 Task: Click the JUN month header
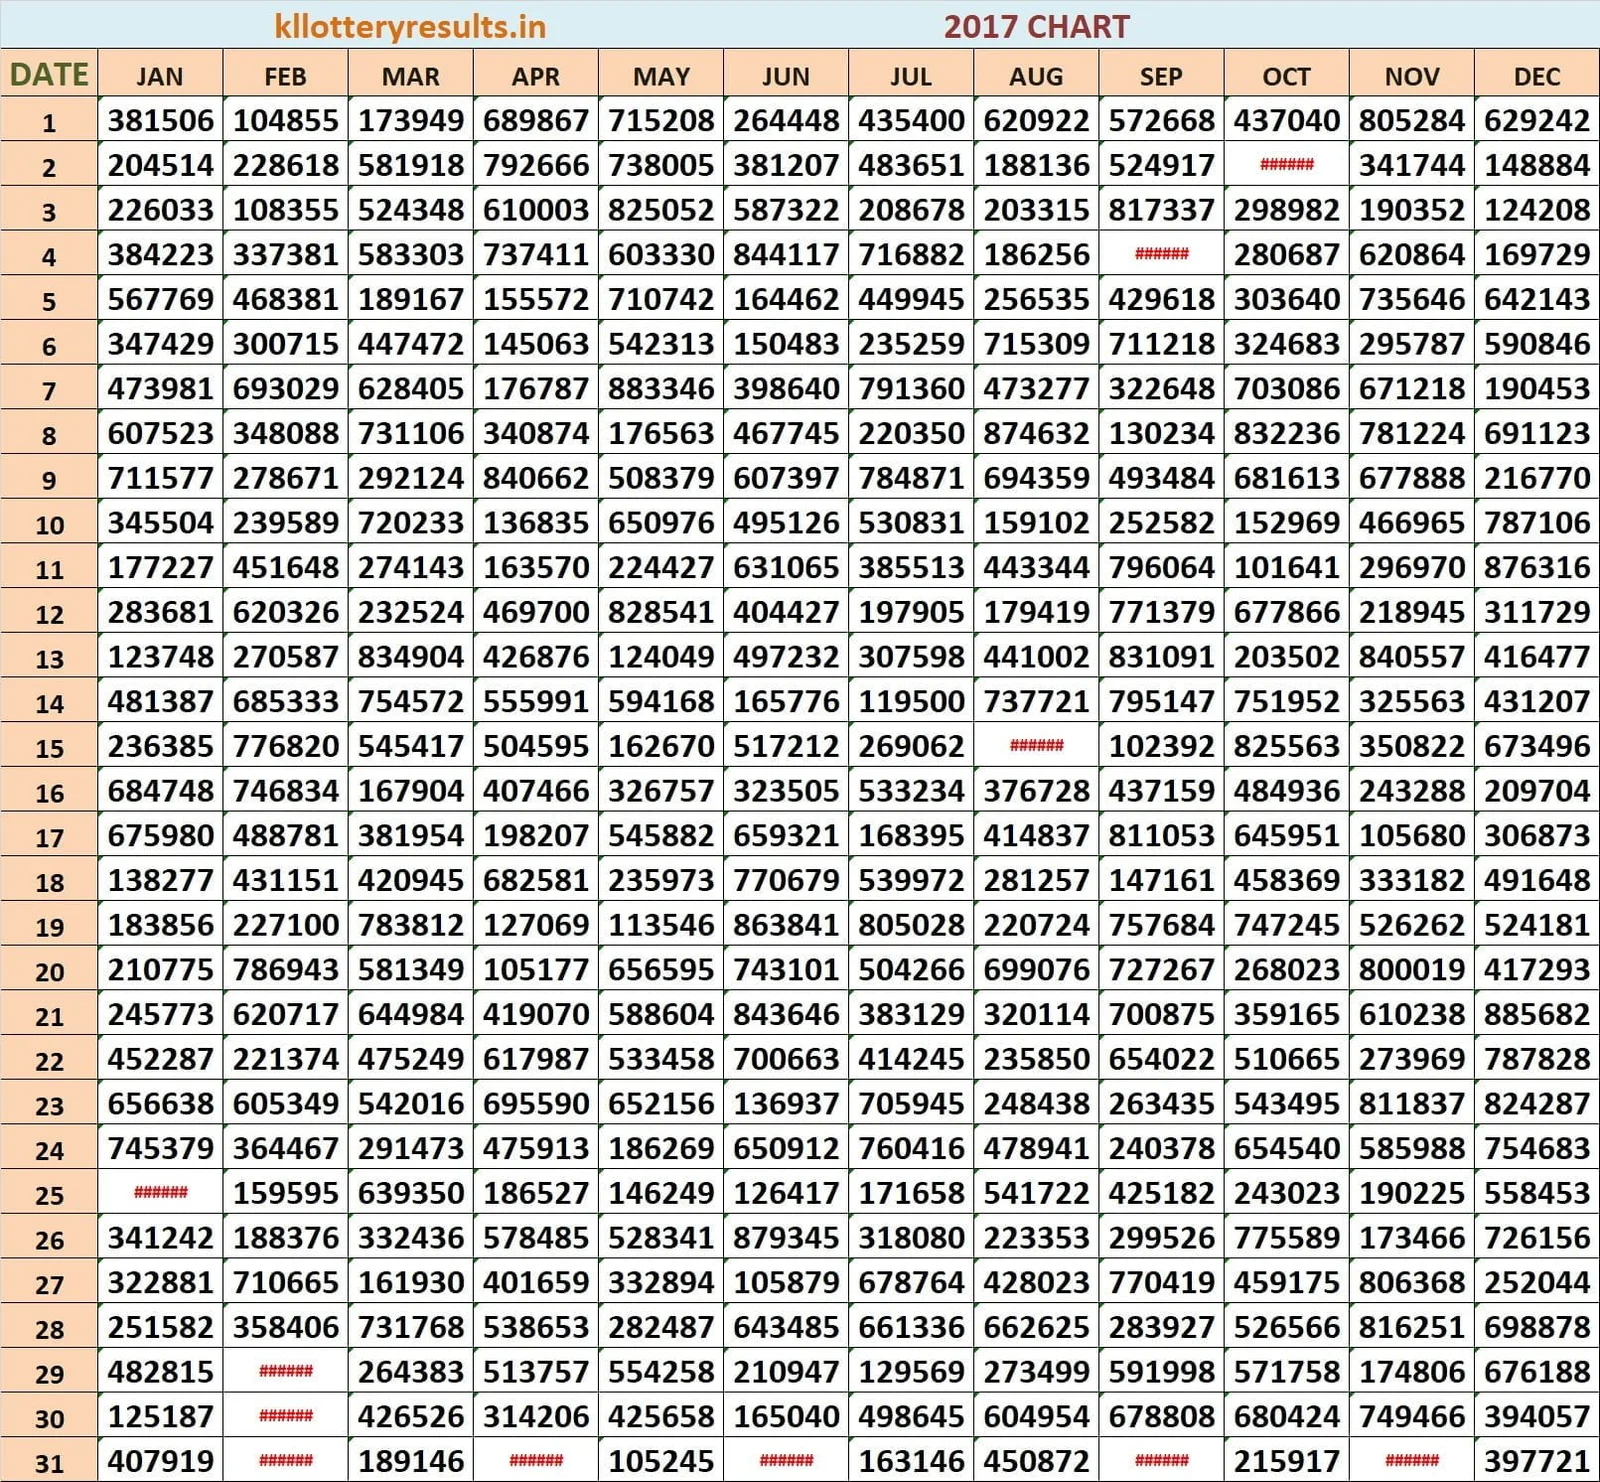click(786, 77)
